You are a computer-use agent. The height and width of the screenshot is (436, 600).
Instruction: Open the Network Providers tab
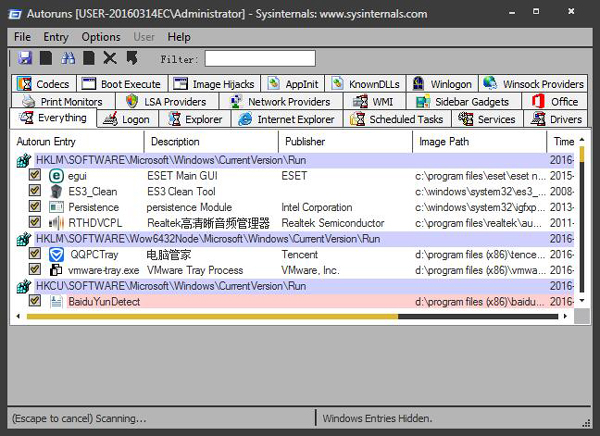(280, 101)
